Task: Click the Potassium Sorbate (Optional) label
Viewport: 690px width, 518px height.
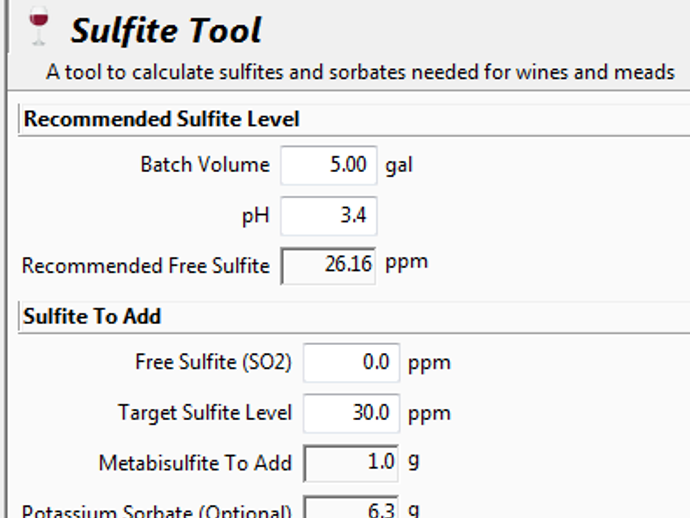Action: [156, 510]
